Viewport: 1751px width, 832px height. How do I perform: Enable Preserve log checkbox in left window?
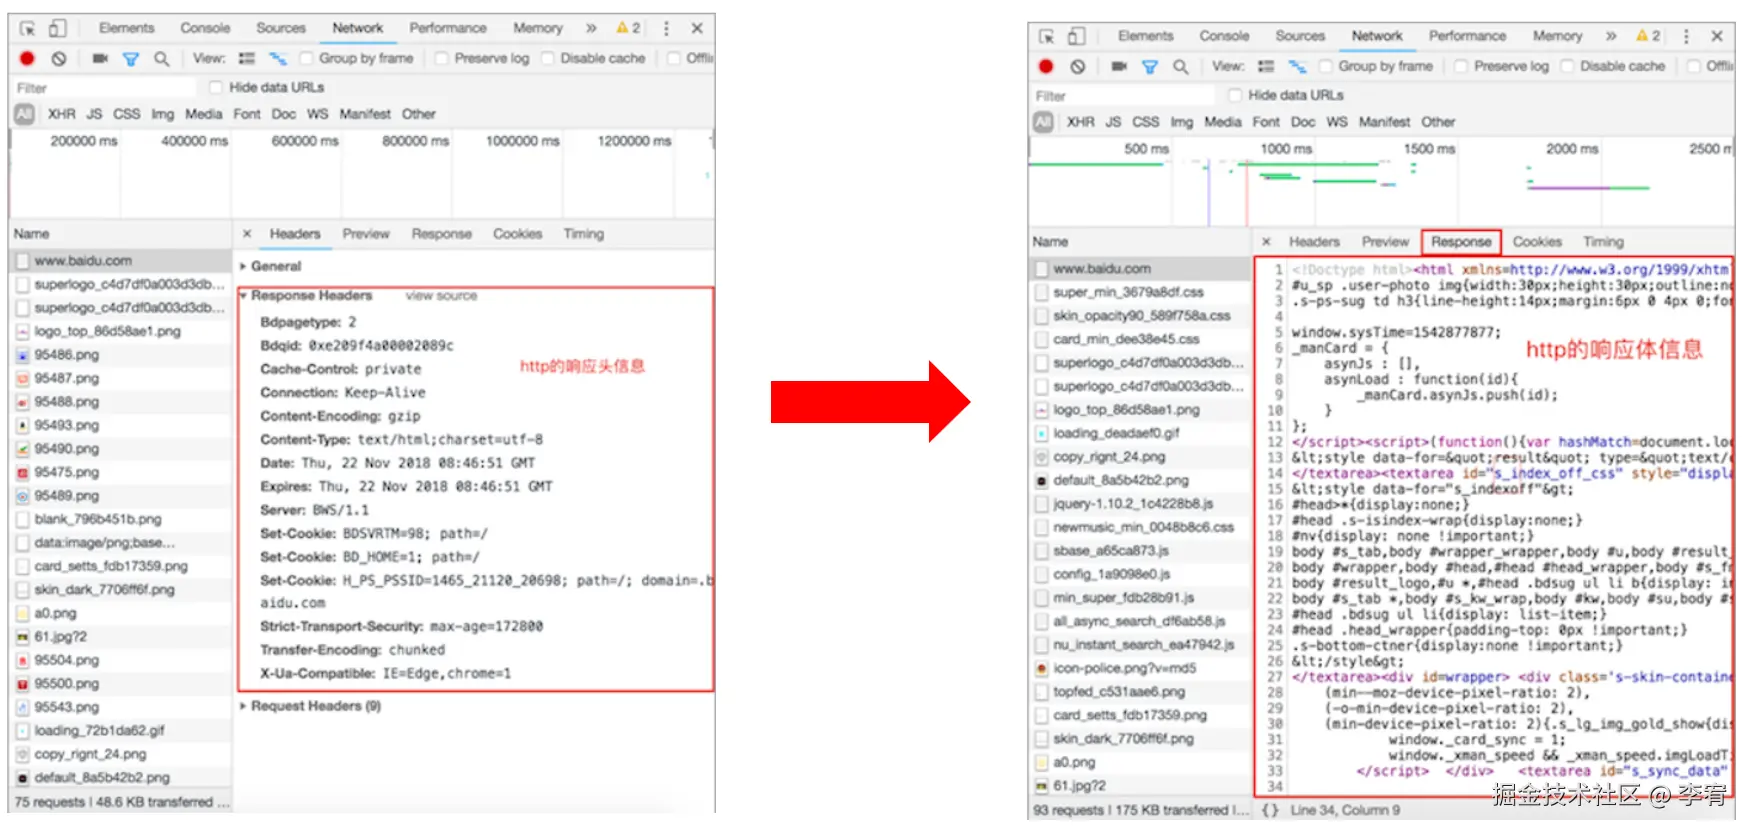click(441, 59)
